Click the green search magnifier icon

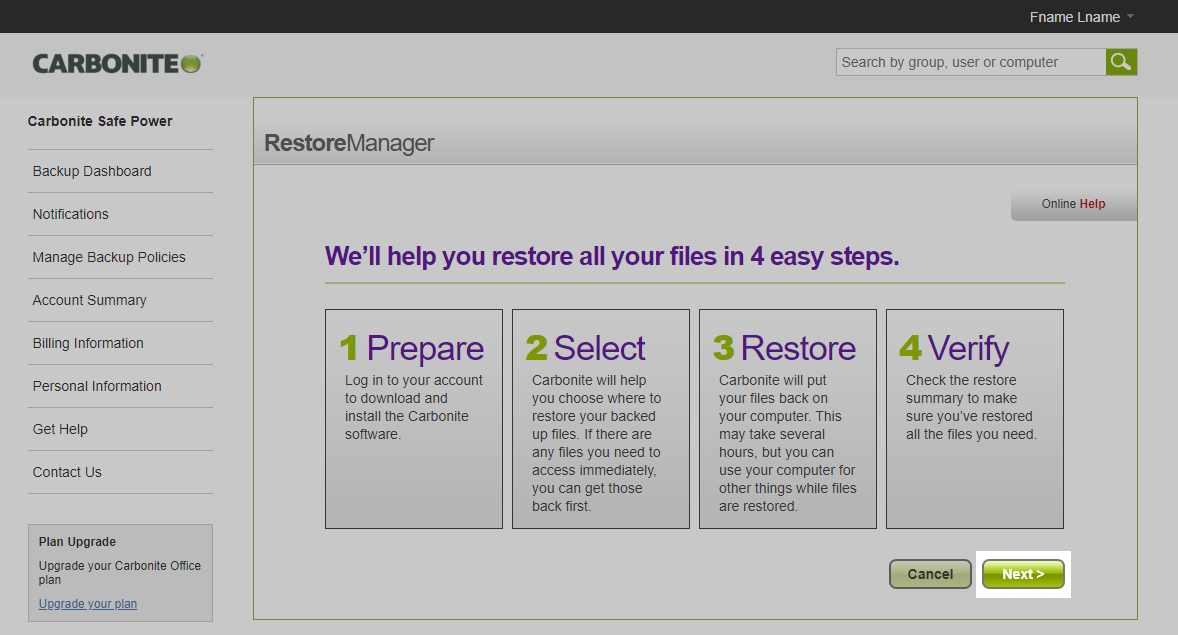click(x=1121, y=62)
